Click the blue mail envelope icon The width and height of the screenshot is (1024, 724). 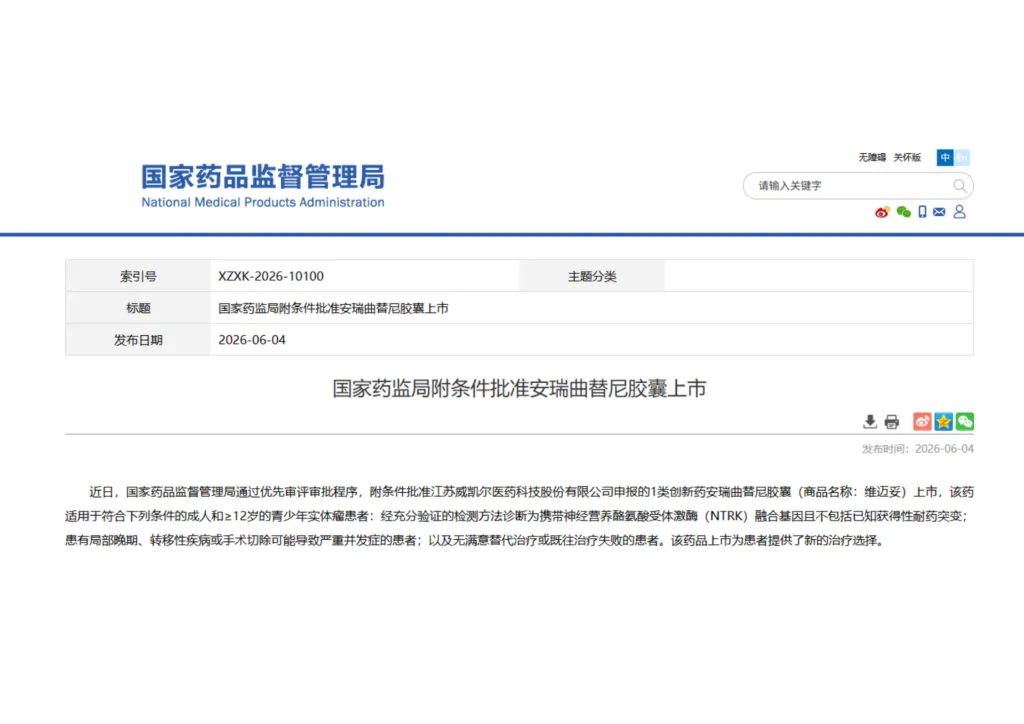pos(939,212)
